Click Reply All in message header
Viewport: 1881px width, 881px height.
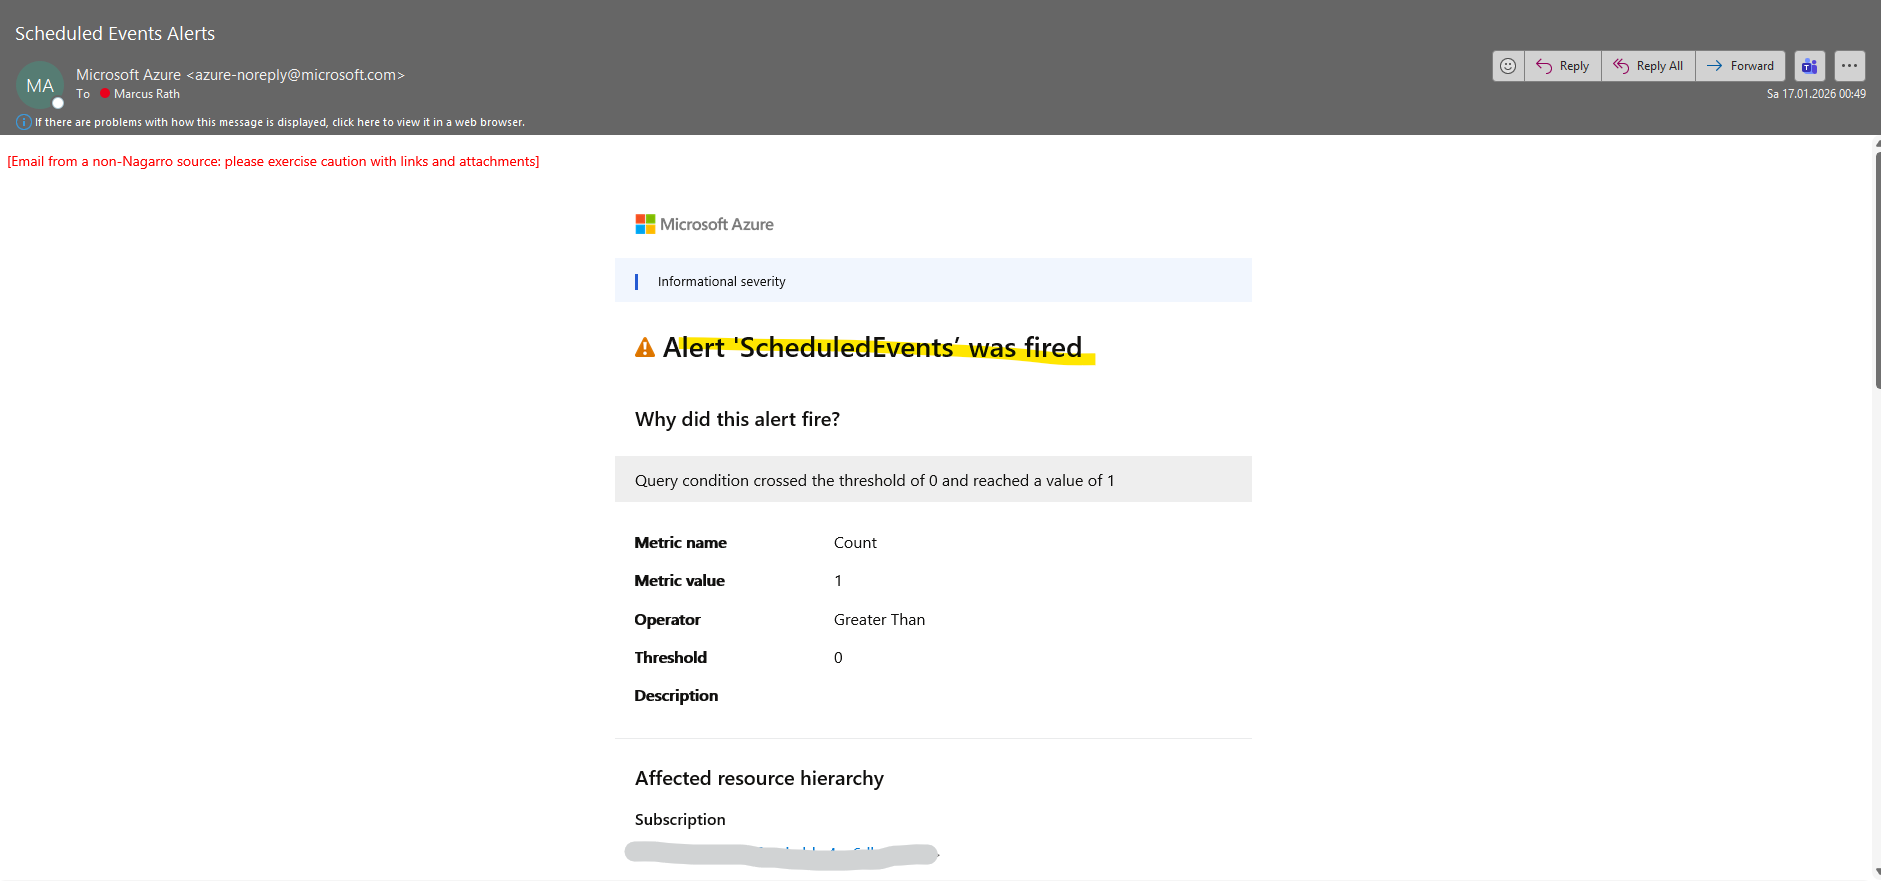click(x=1648, y=66)
